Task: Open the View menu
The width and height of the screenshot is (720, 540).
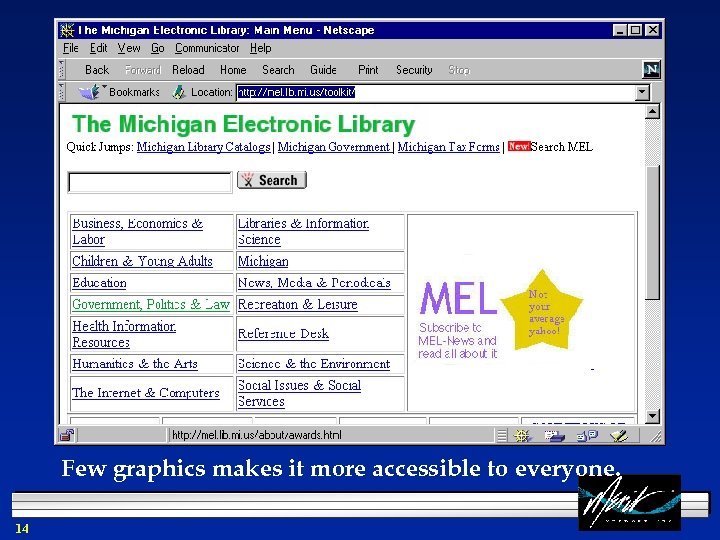Action: click(x=129, y=48)
